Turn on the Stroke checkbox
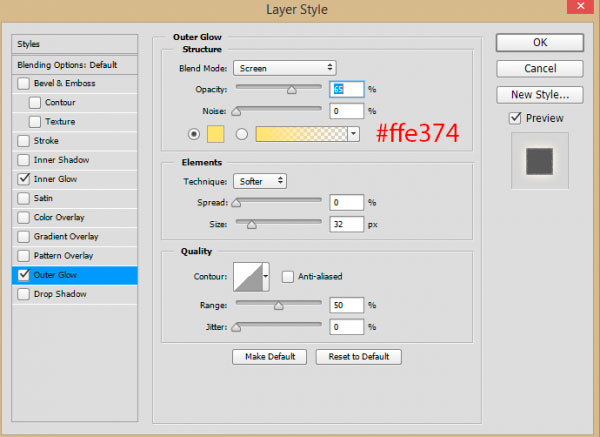 [x=23, y=141]
